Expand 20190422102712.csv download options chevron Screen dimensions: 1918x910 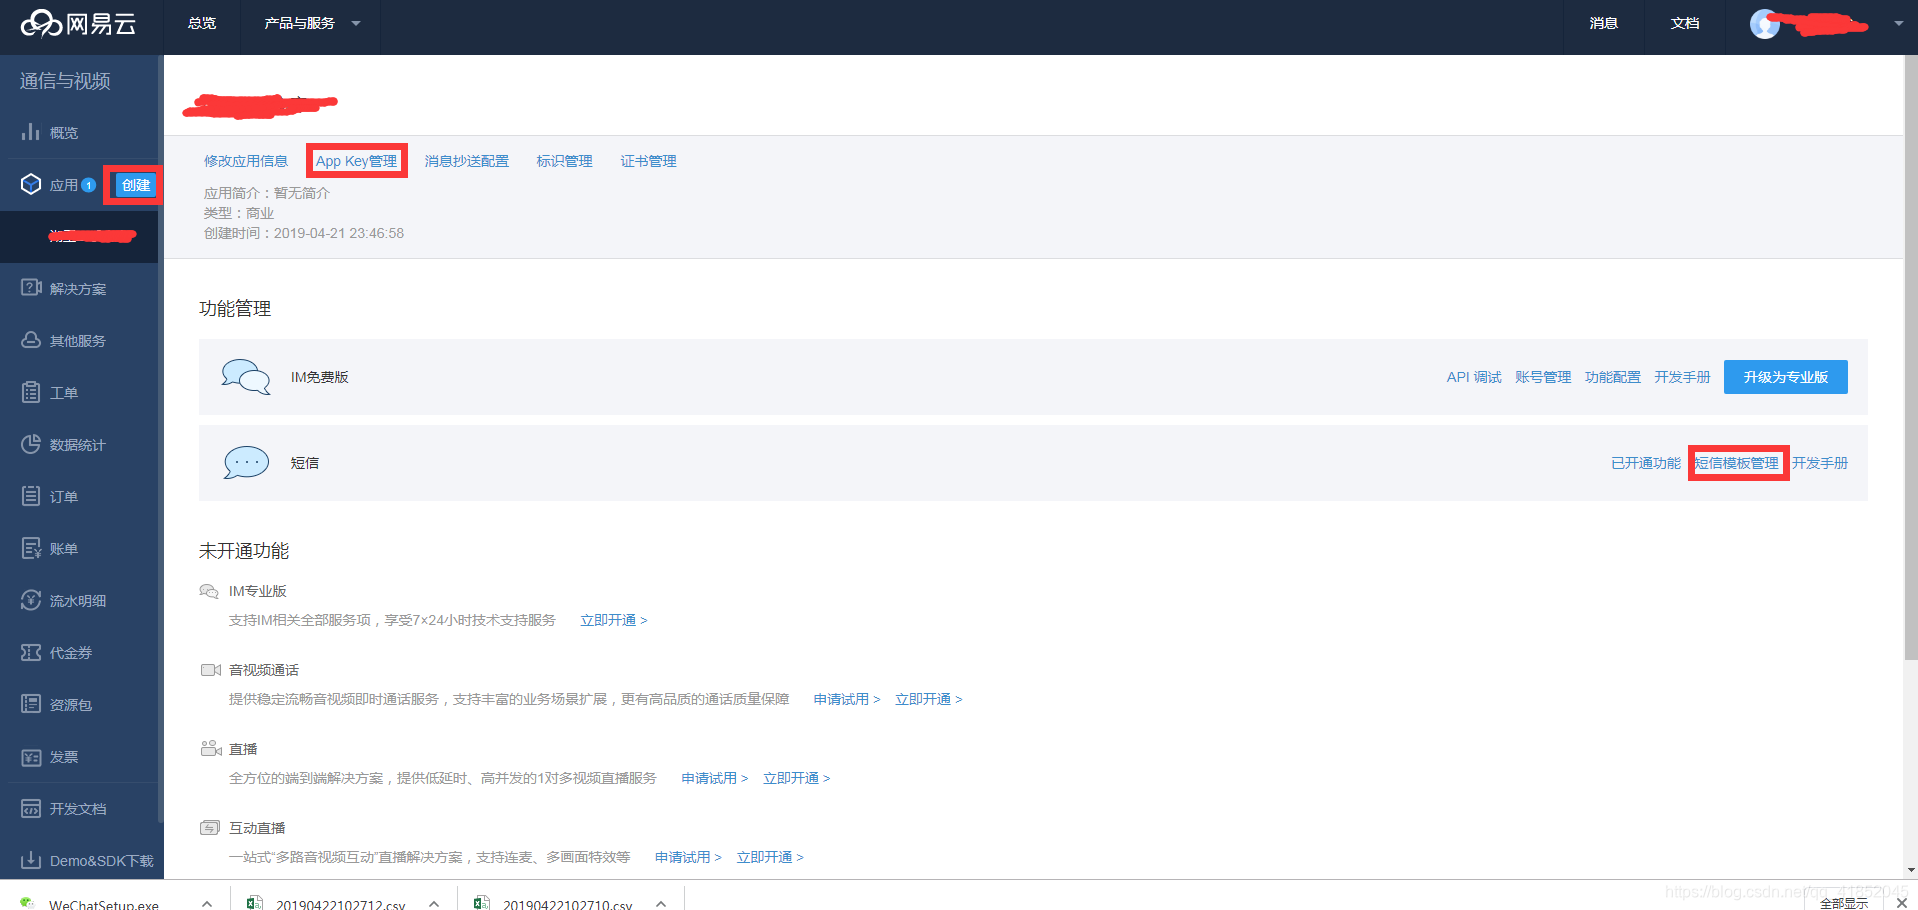coord(434,903)
